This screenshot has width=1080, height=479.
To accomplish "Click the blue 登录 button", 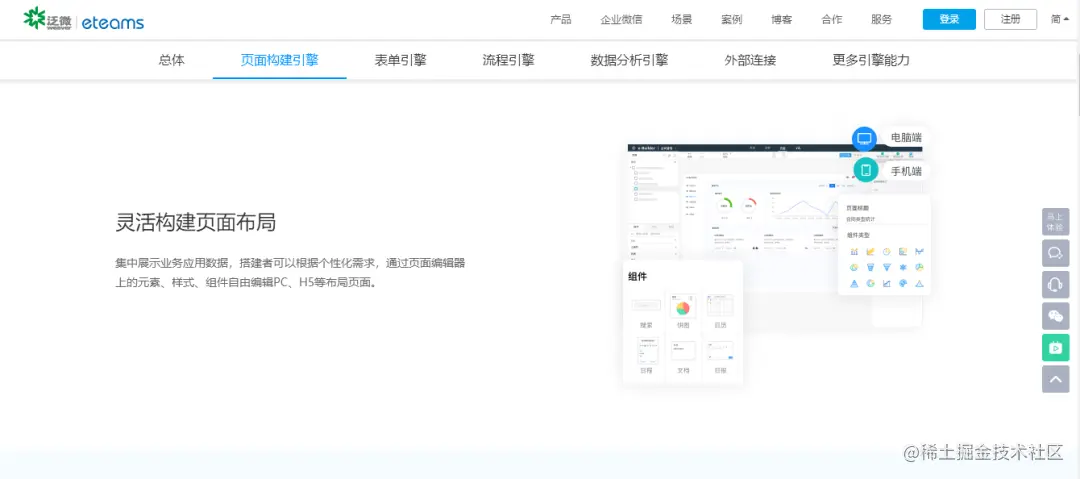I will point(949,19).
